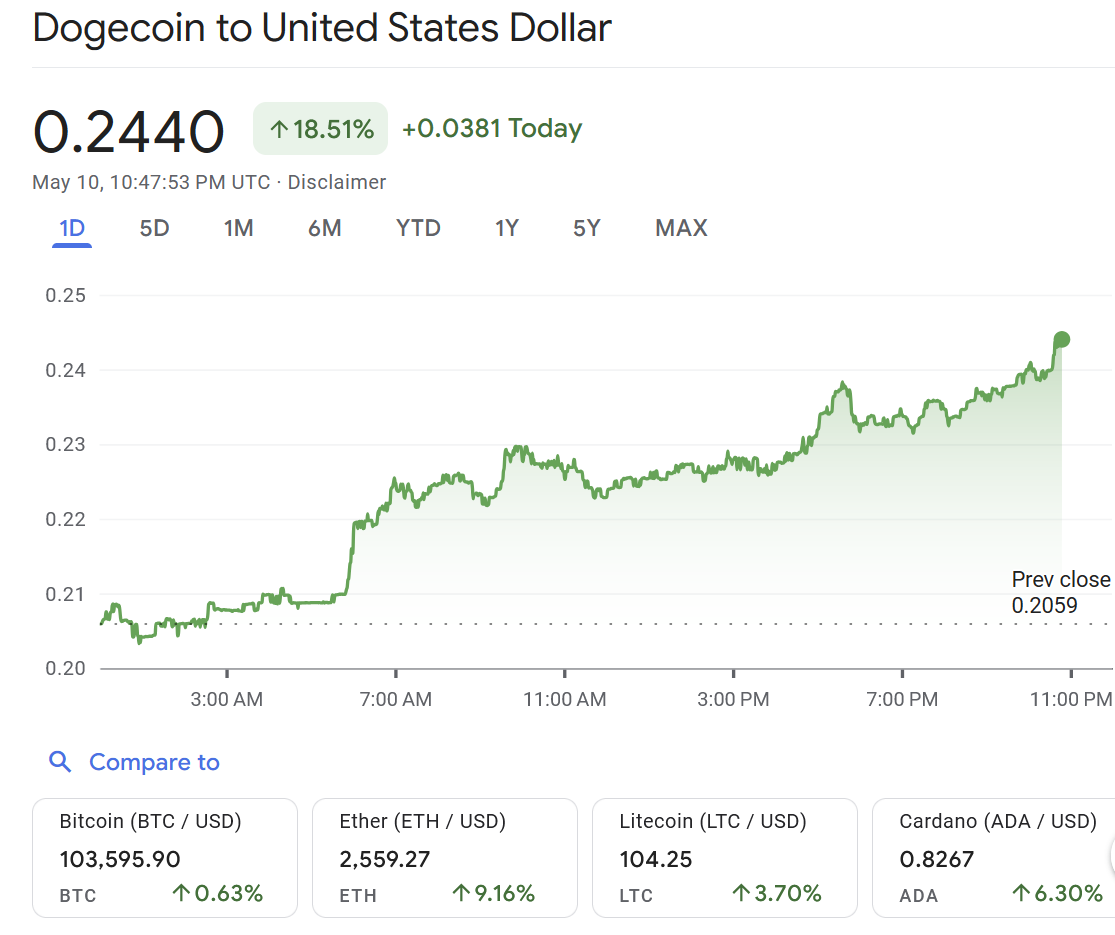The image size is (1115, 935).
Task: Show the 1M chart range
Action: click(x=238, y=229)
